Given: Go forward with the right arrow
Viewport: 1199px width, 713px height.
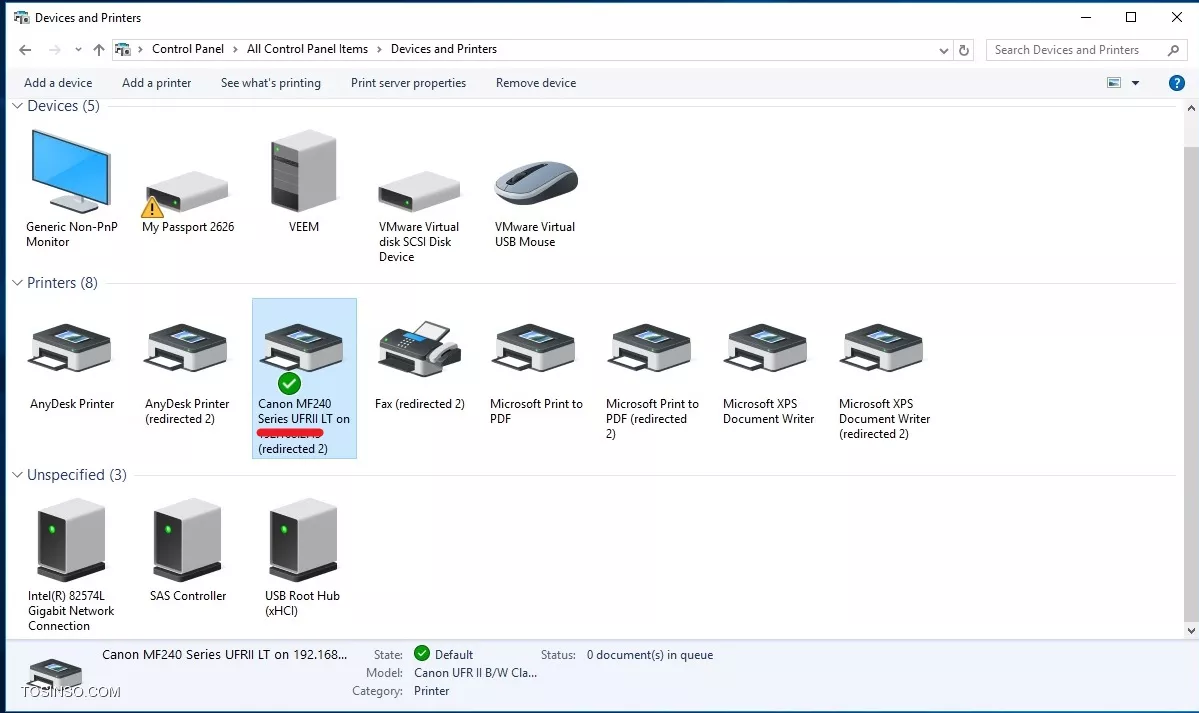Looking at the screenshot, I should pyautogui.click(x=54, y=50).
